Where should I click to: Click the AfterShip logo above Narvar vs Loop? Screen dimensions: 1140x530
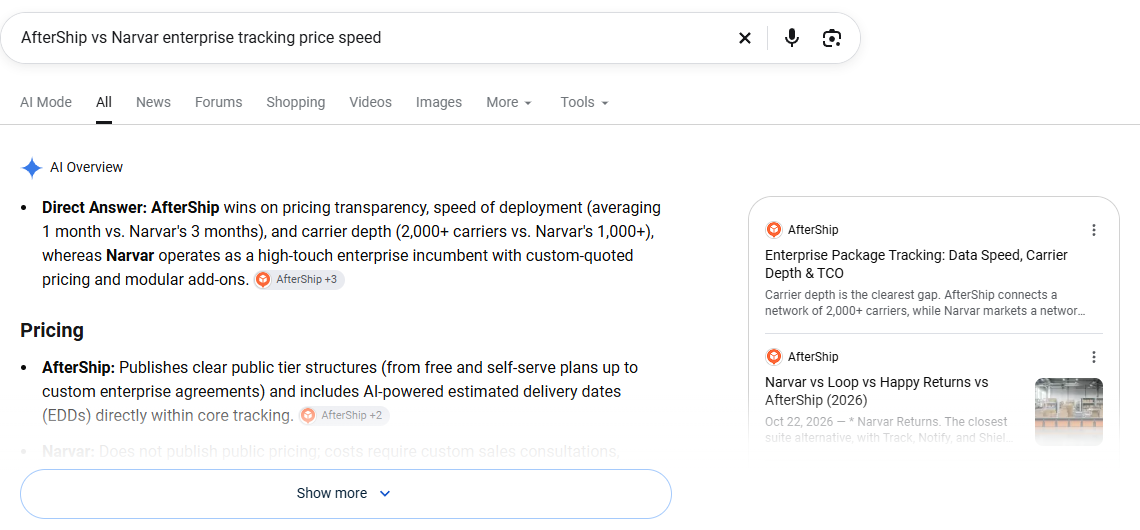click(774, 356)
